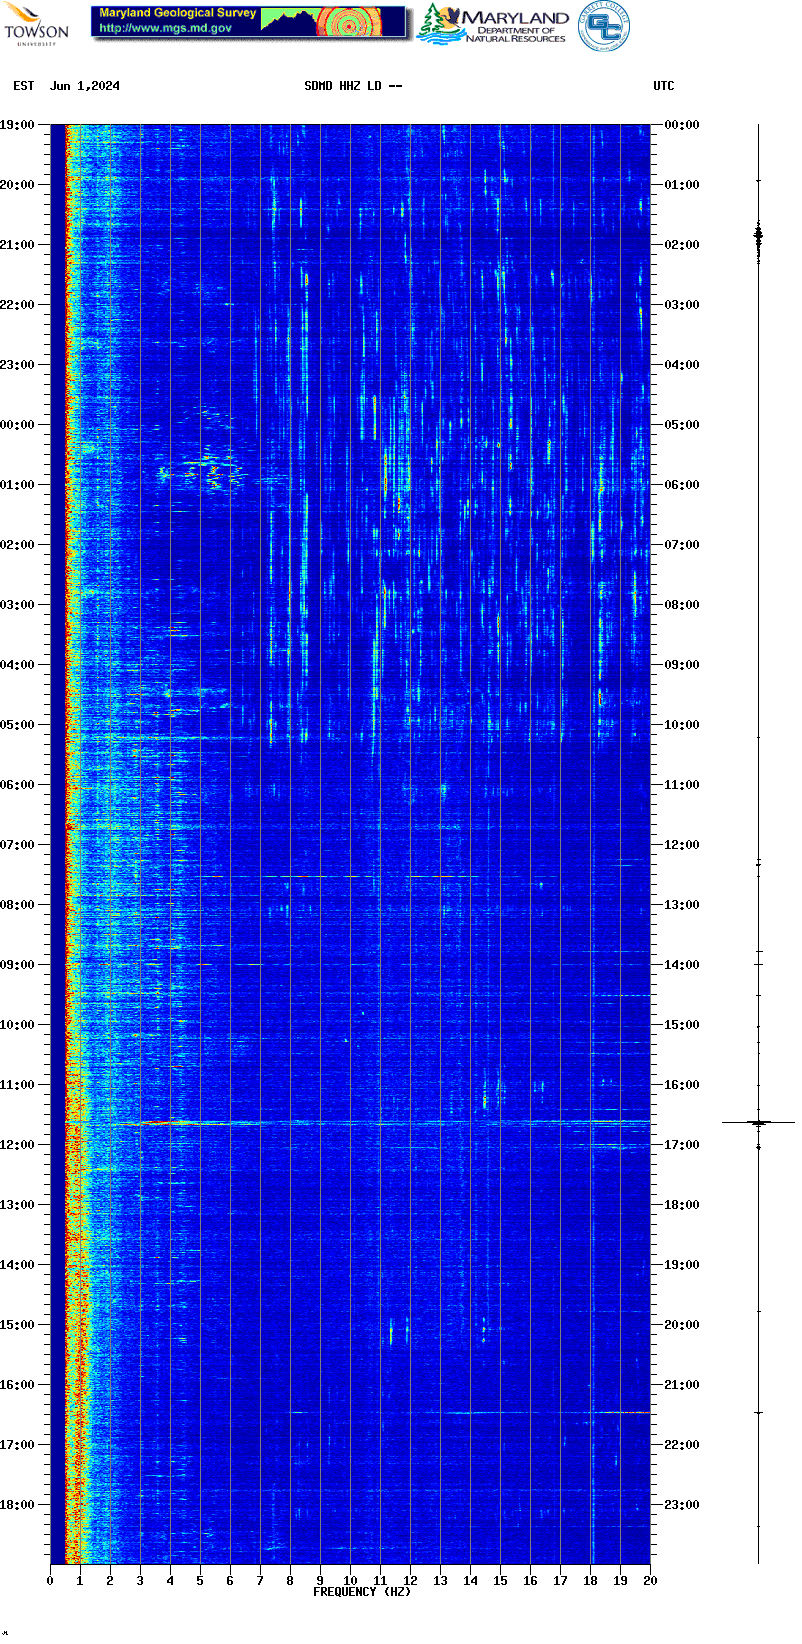The image size is (802, 1644).
Task: Click the 00:00 EST midnight tick label
Action: point(18,425)
